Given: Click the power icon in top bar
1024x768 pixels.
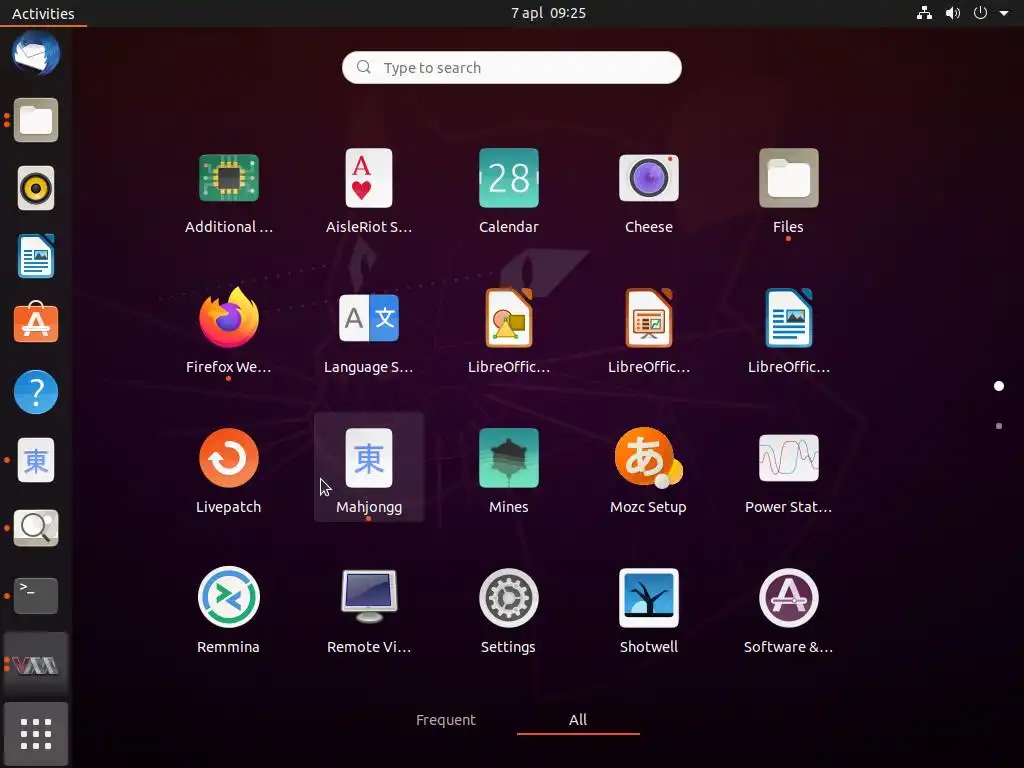Looking at the screenshot, I should coord(980,13).
